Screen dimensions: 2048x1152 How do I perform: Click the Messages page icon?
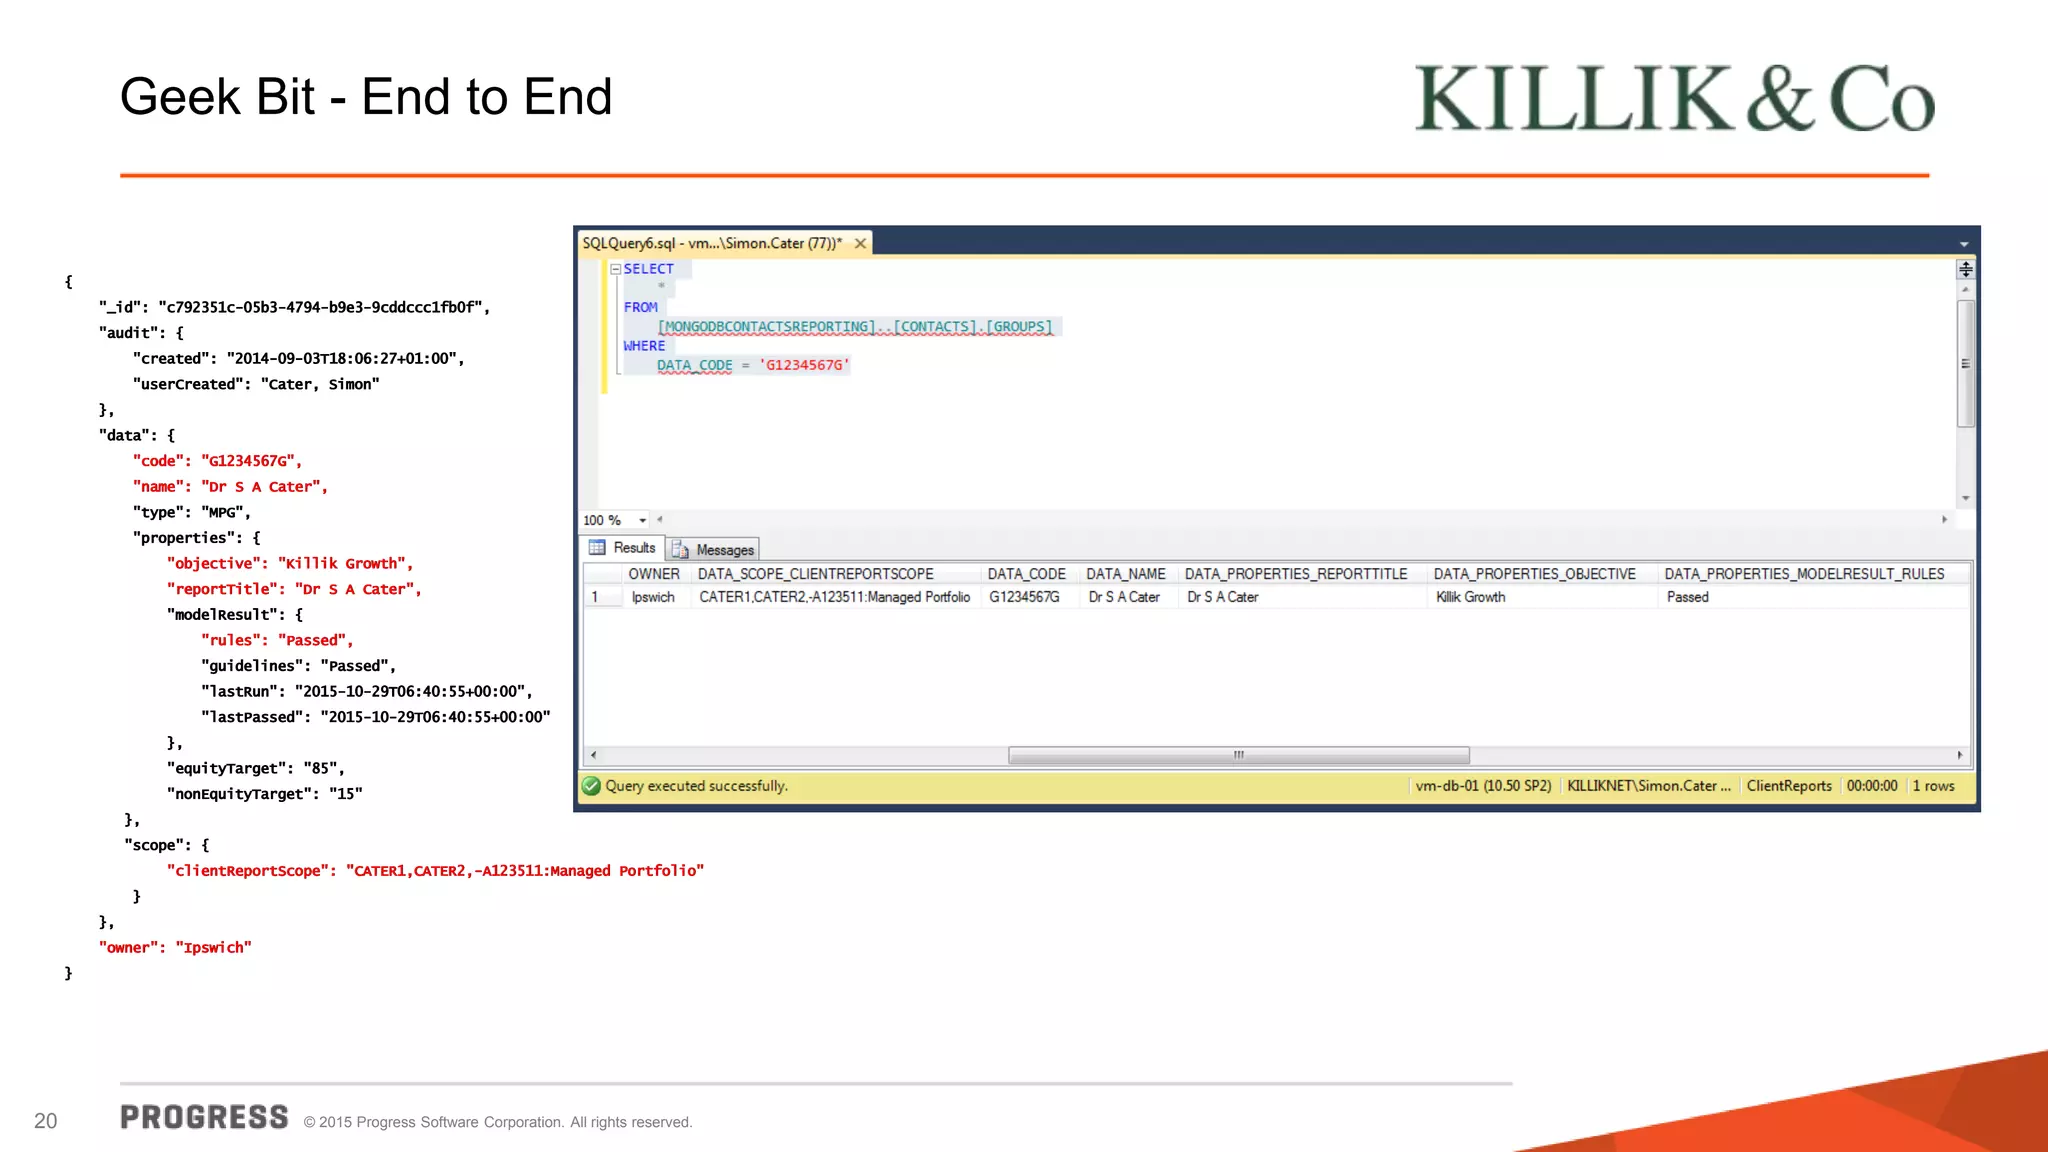(680, 549)
